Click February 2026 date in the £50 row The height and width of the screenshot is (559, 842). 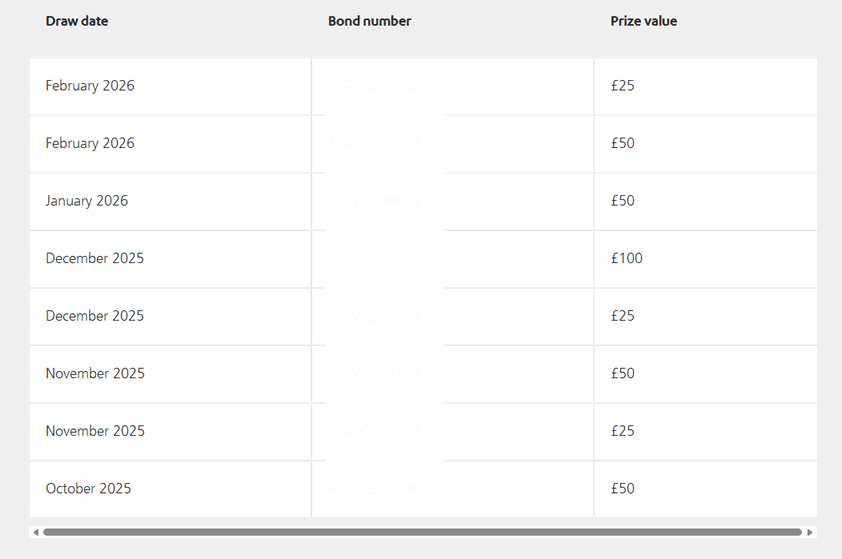90,143
